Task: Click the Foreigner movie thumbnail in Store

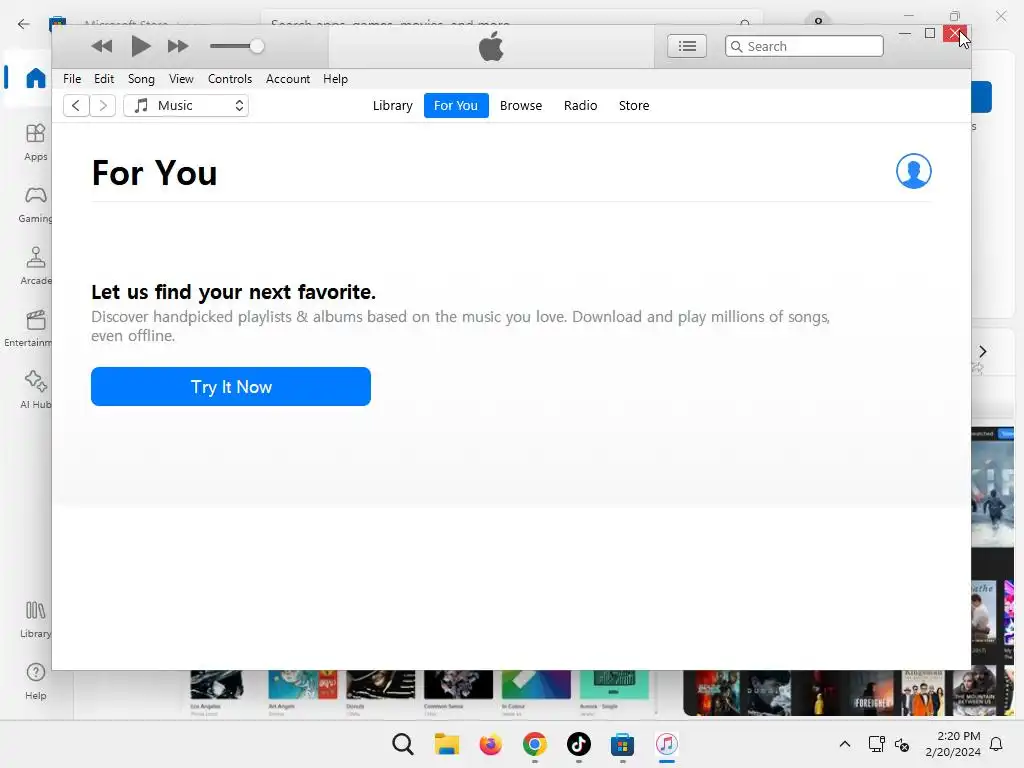Action: click(x=872, y=693)
